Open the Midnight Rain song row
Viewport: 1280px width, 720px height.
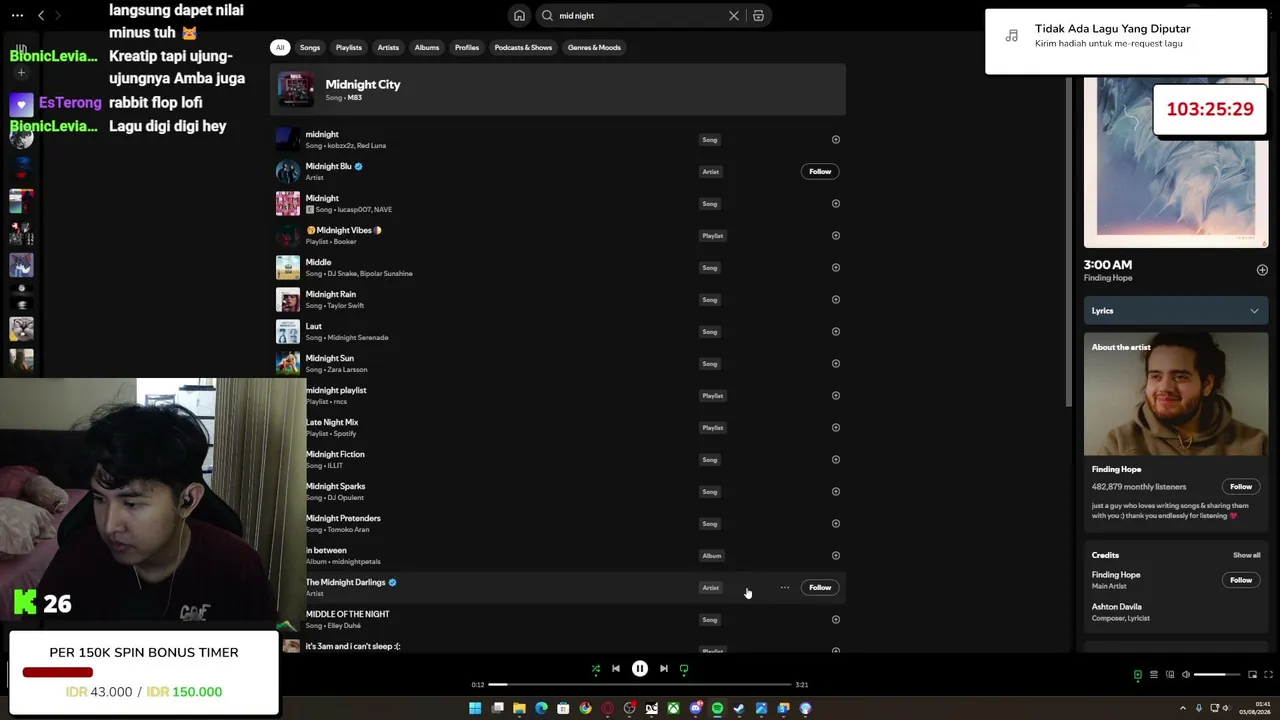(558, 300)
